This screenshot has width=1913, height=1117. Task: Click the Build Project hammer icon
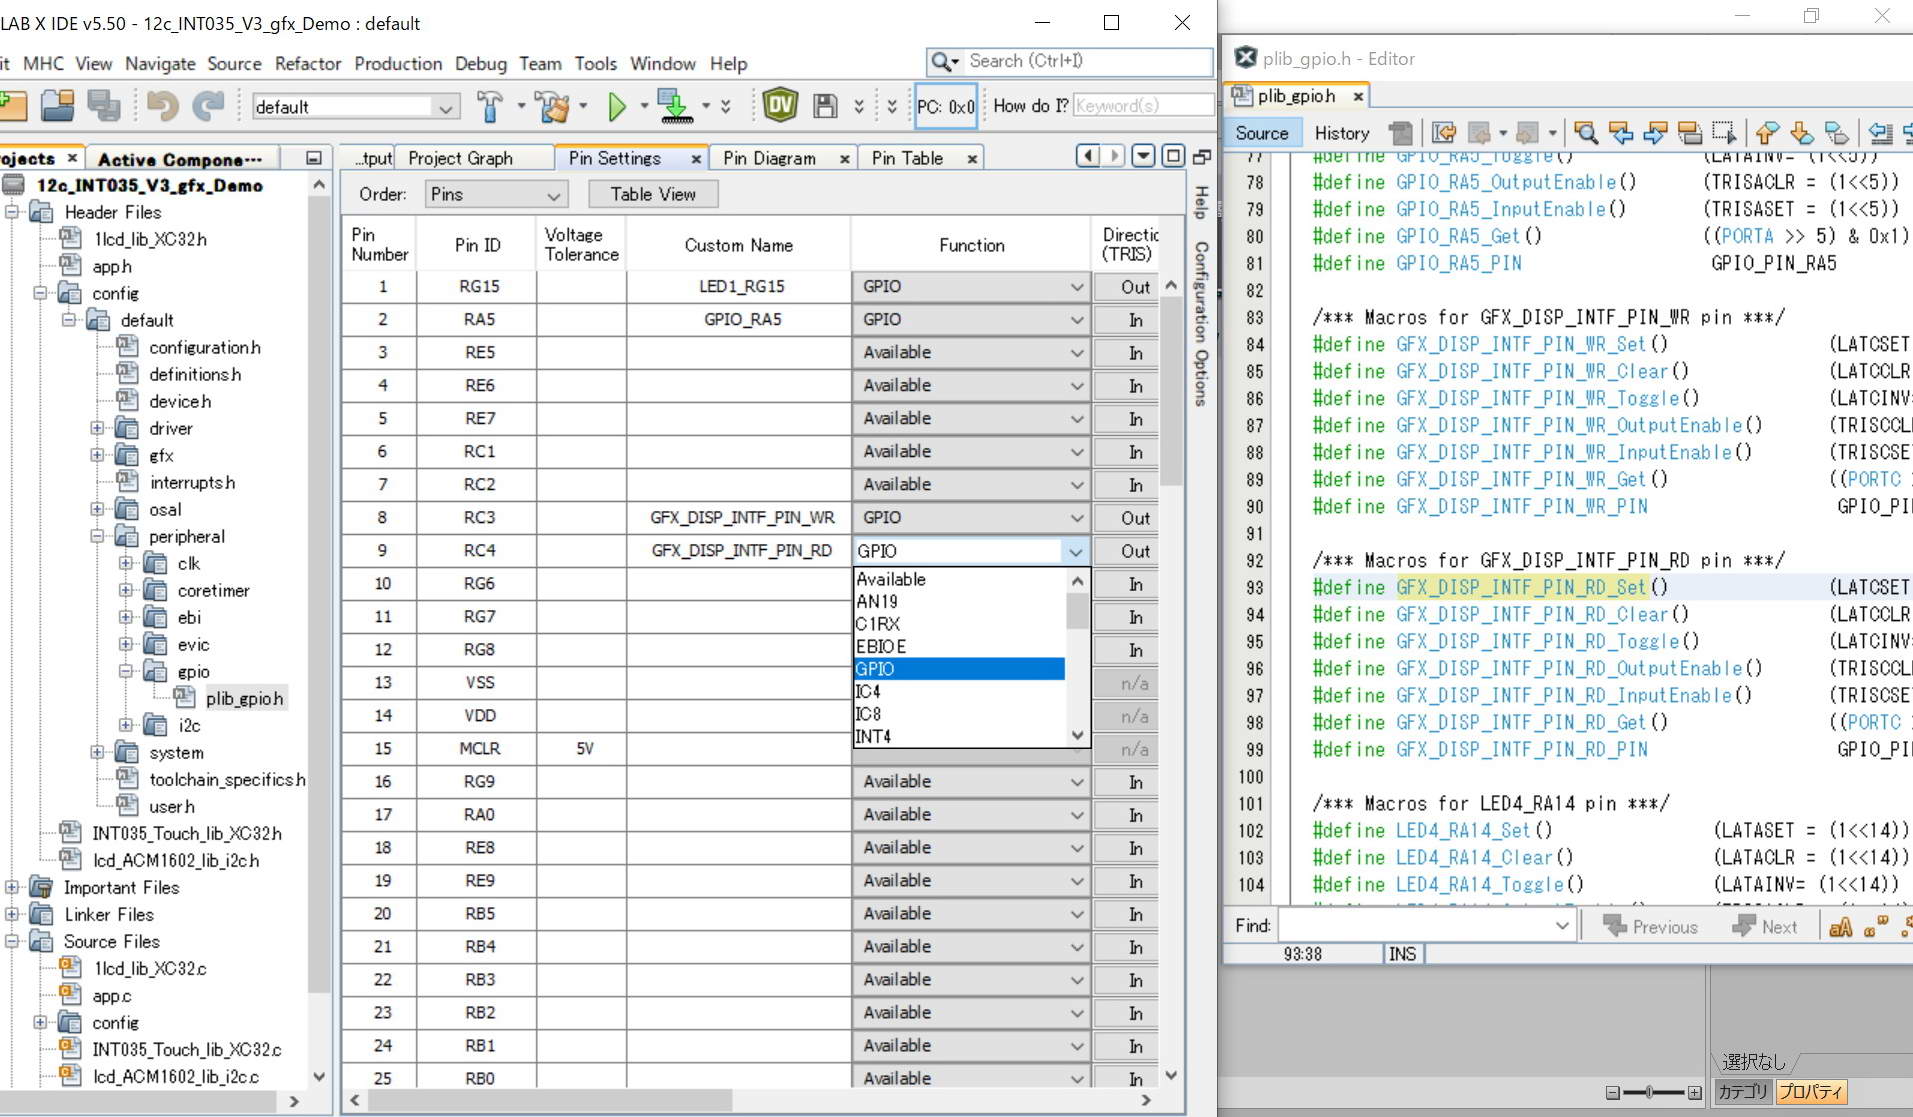[490, 105]
